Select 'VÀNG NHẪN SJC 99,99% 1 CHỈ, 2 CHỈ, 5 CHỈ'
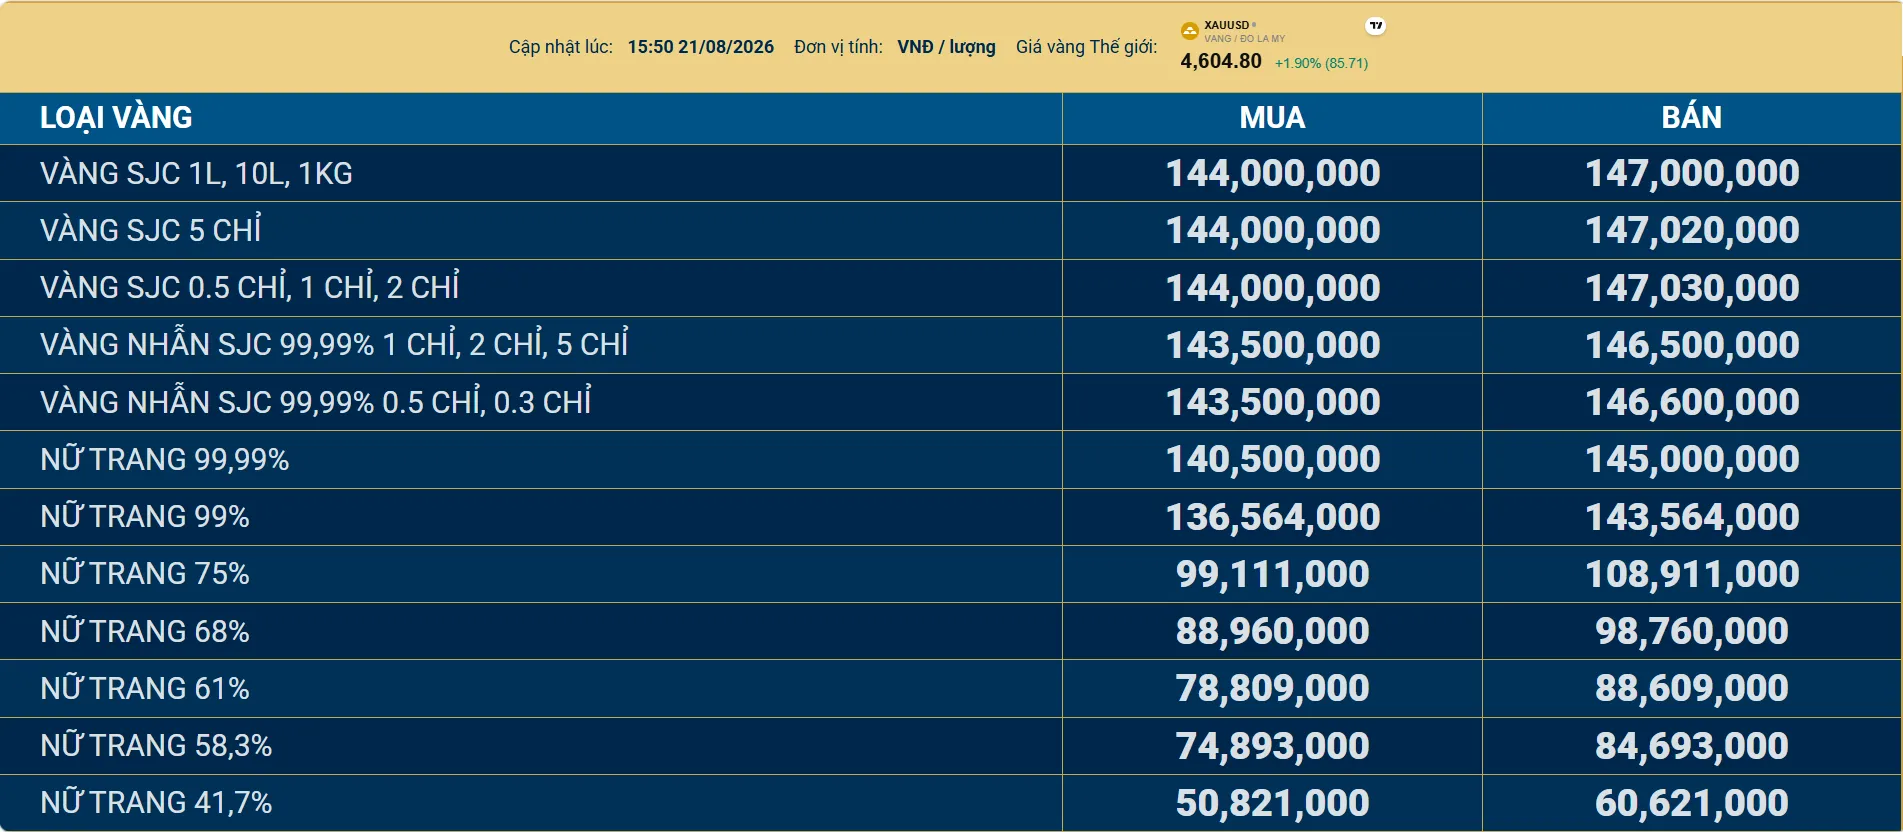Image resolution: width=1903 pixels, height=832 pixels. [334, 344]
